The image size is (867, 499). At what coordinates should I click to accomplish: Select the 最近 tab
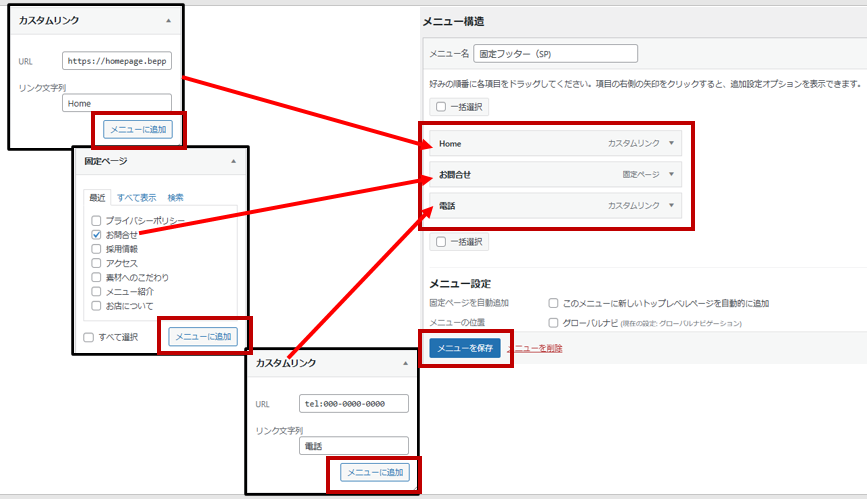pos(97,197)
